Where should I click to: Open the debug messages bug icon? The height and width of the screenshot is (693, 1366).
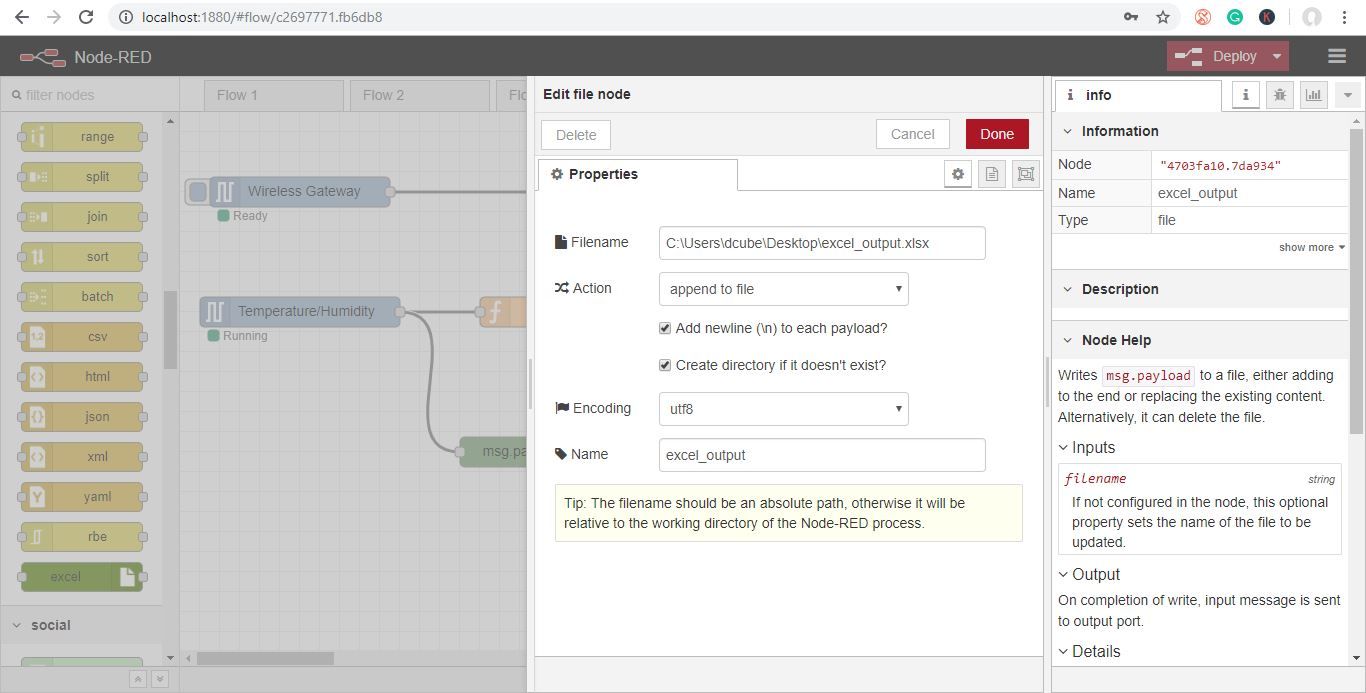(x=1279, y=95)
